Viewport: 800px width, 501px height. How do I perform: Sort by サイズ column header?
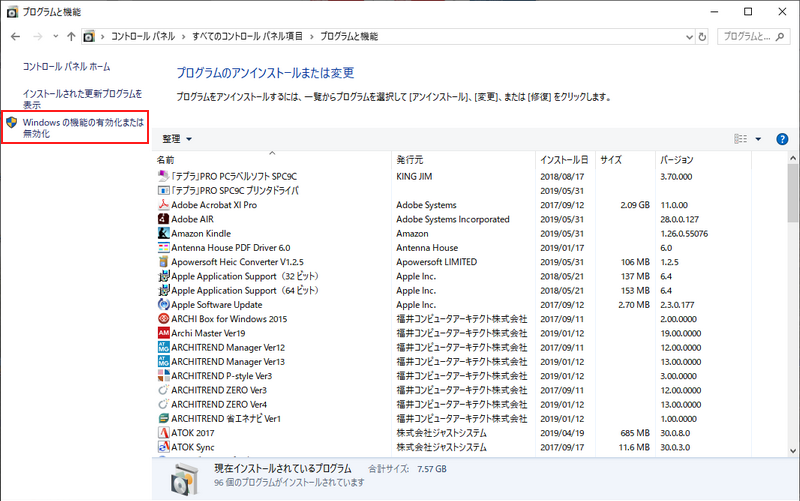(625, 160)
